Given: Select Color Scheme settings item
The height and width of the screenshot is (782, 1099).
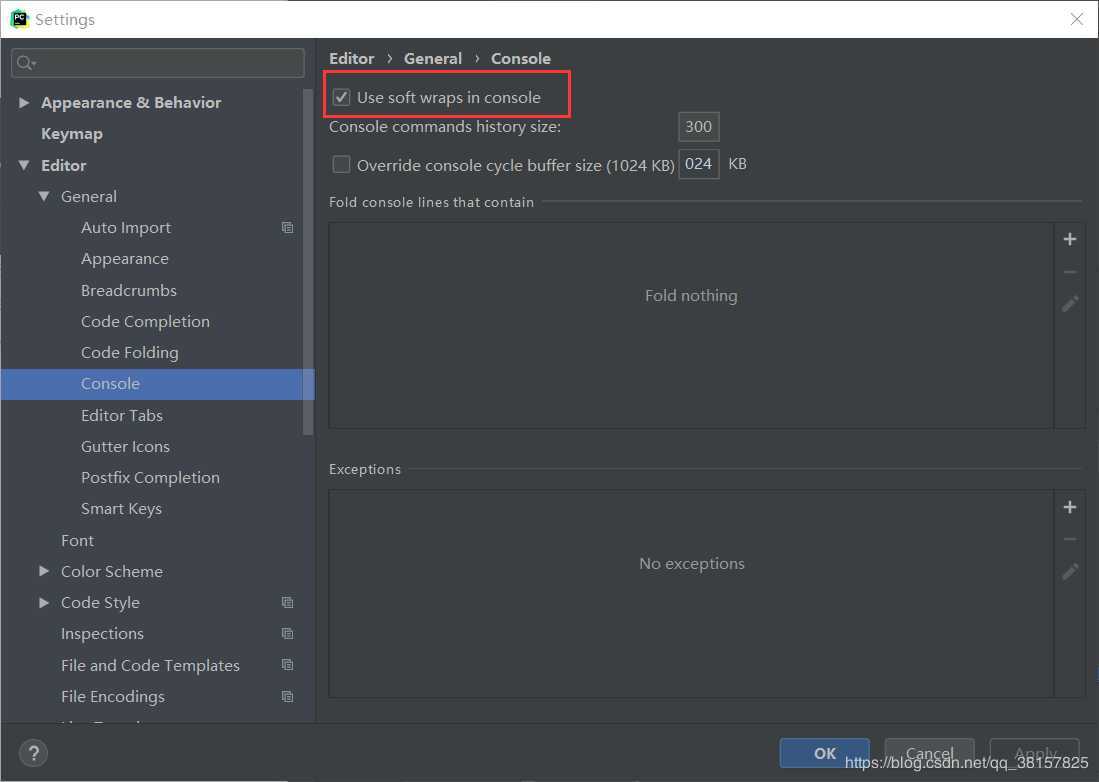Looking at the screenshot, I should tap(111, 571).
